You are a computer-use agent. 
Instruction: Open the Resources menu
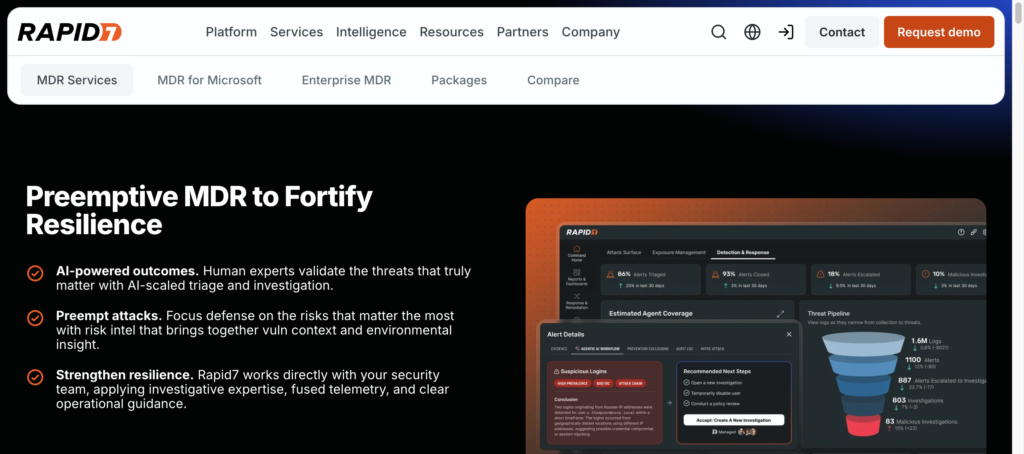click(451, 32)
